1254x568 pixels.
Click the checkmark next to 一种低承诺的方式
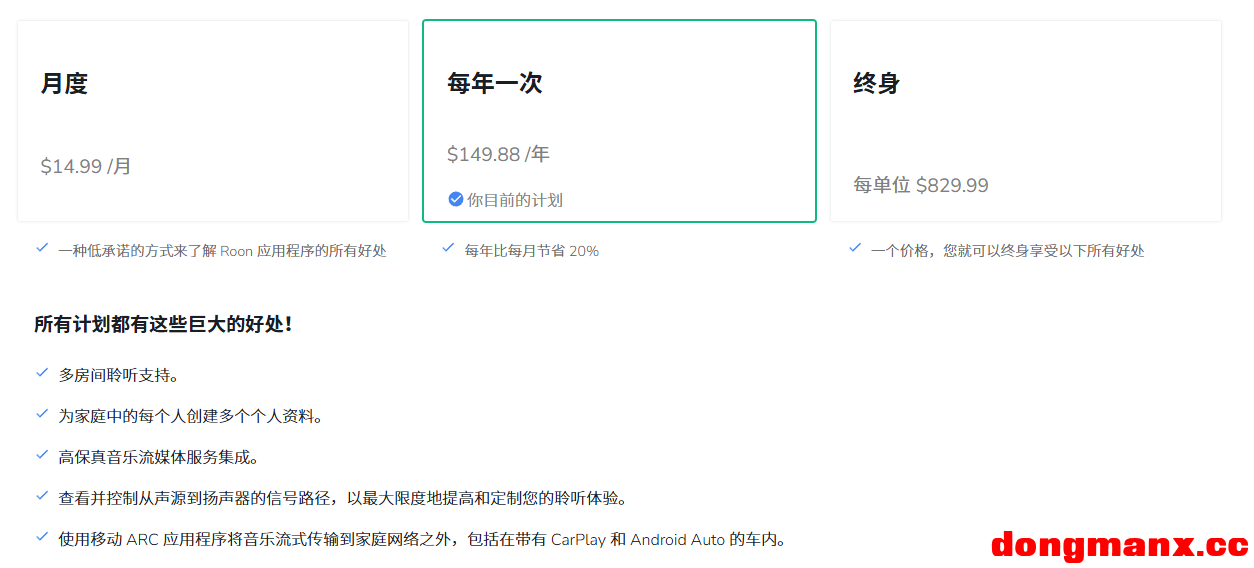tap(42, 248)
